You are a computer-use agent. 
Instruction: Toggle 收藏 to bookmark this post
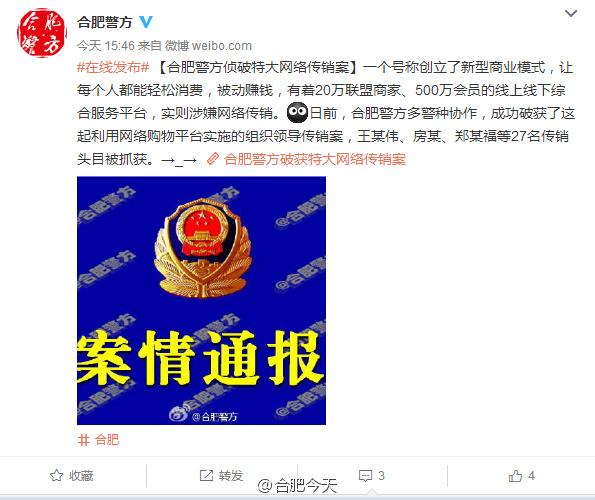coord(72,475)
